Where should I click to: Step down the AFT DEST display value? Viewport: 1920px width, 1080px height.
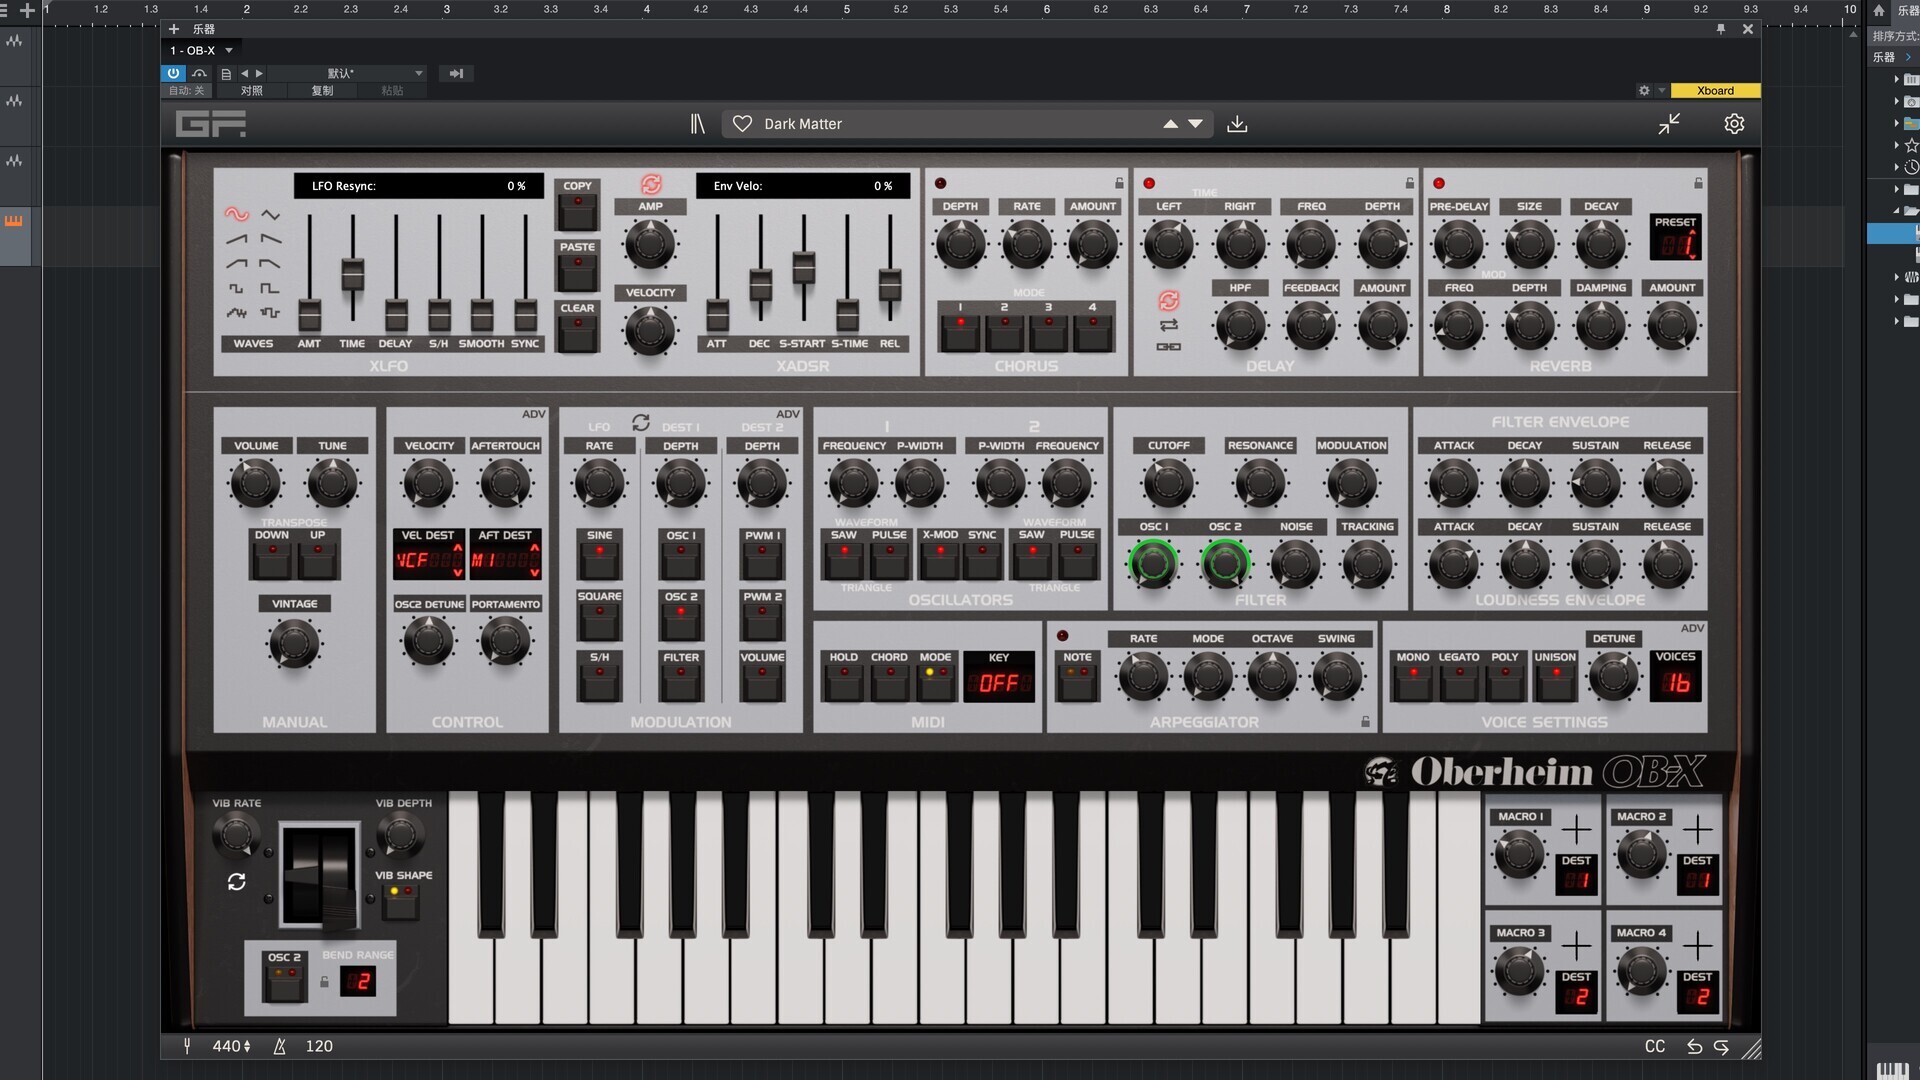534,572
